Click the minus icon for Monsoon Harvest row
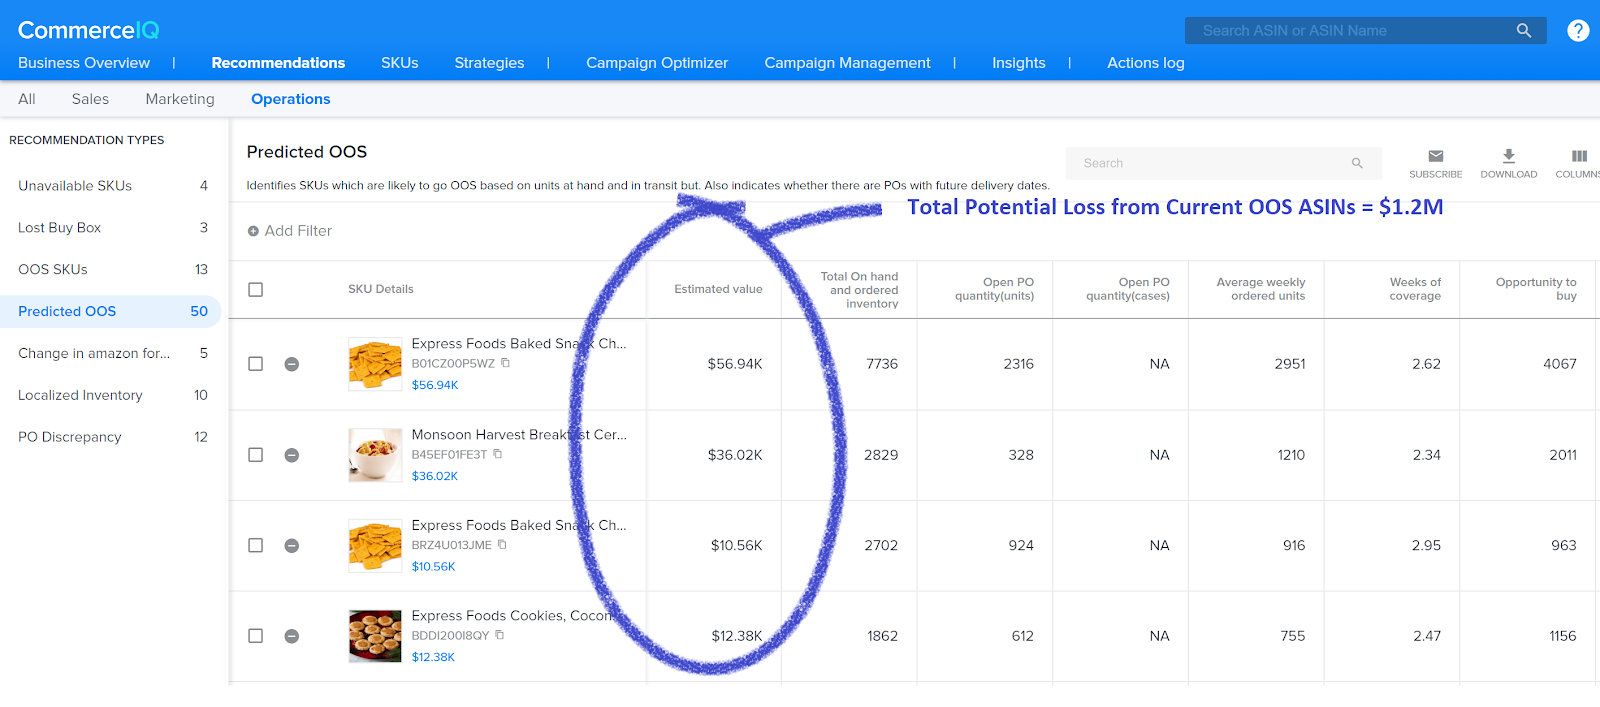This screenshot has height=707, width=1600. (x=292, y=455)
